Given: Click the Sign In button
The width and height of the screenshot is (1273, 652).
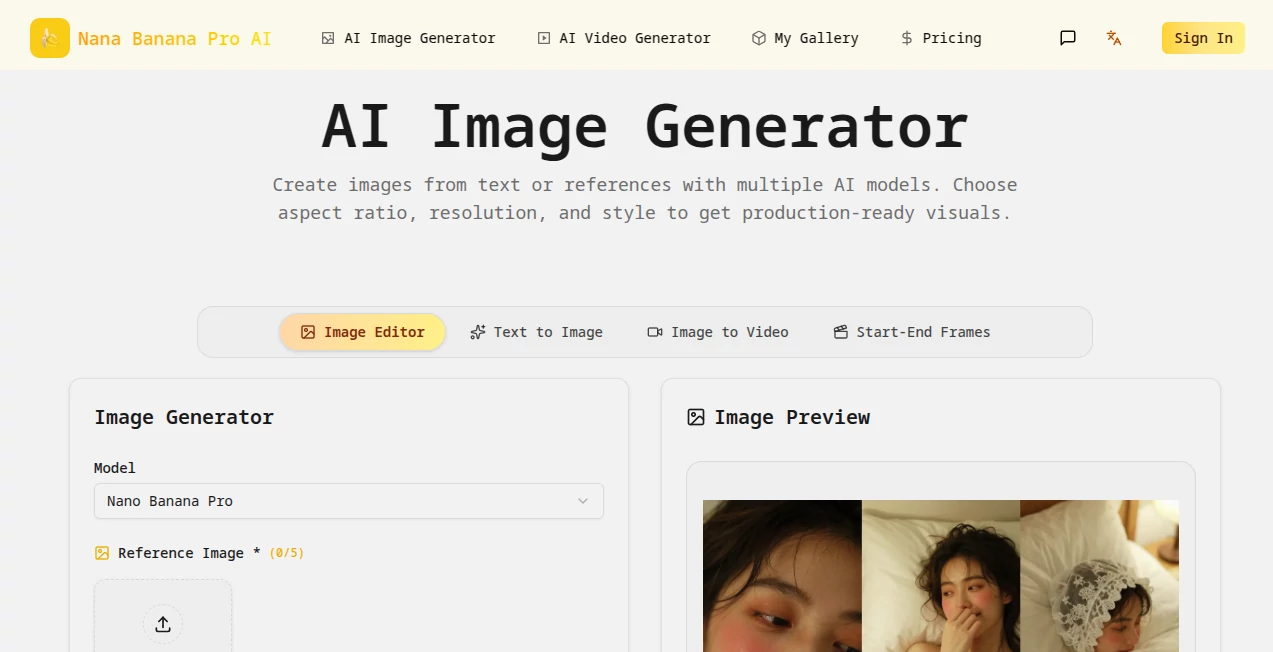Looking at the screenshot, I should pos(1202,37).
